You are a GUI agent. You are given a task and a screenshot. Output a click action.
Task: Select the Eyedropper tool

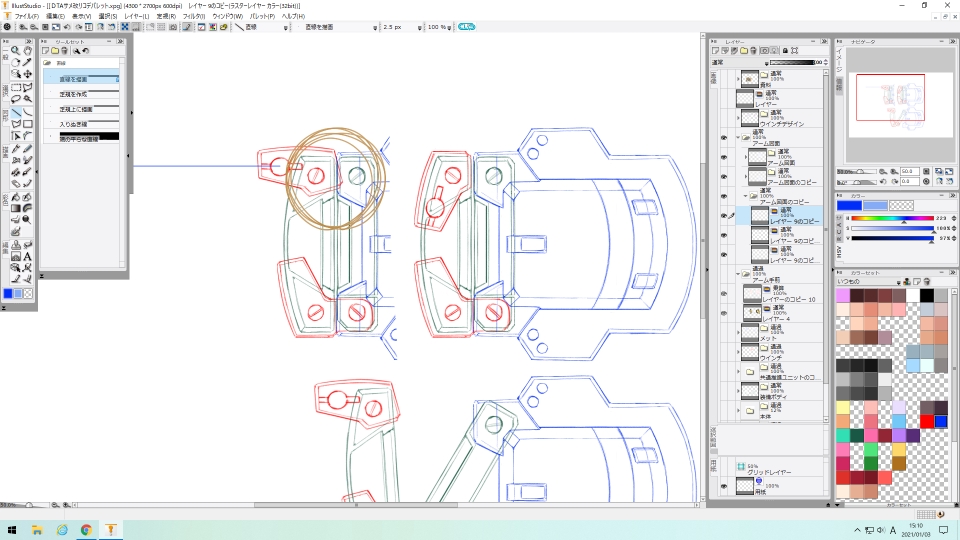click(28, 62)
